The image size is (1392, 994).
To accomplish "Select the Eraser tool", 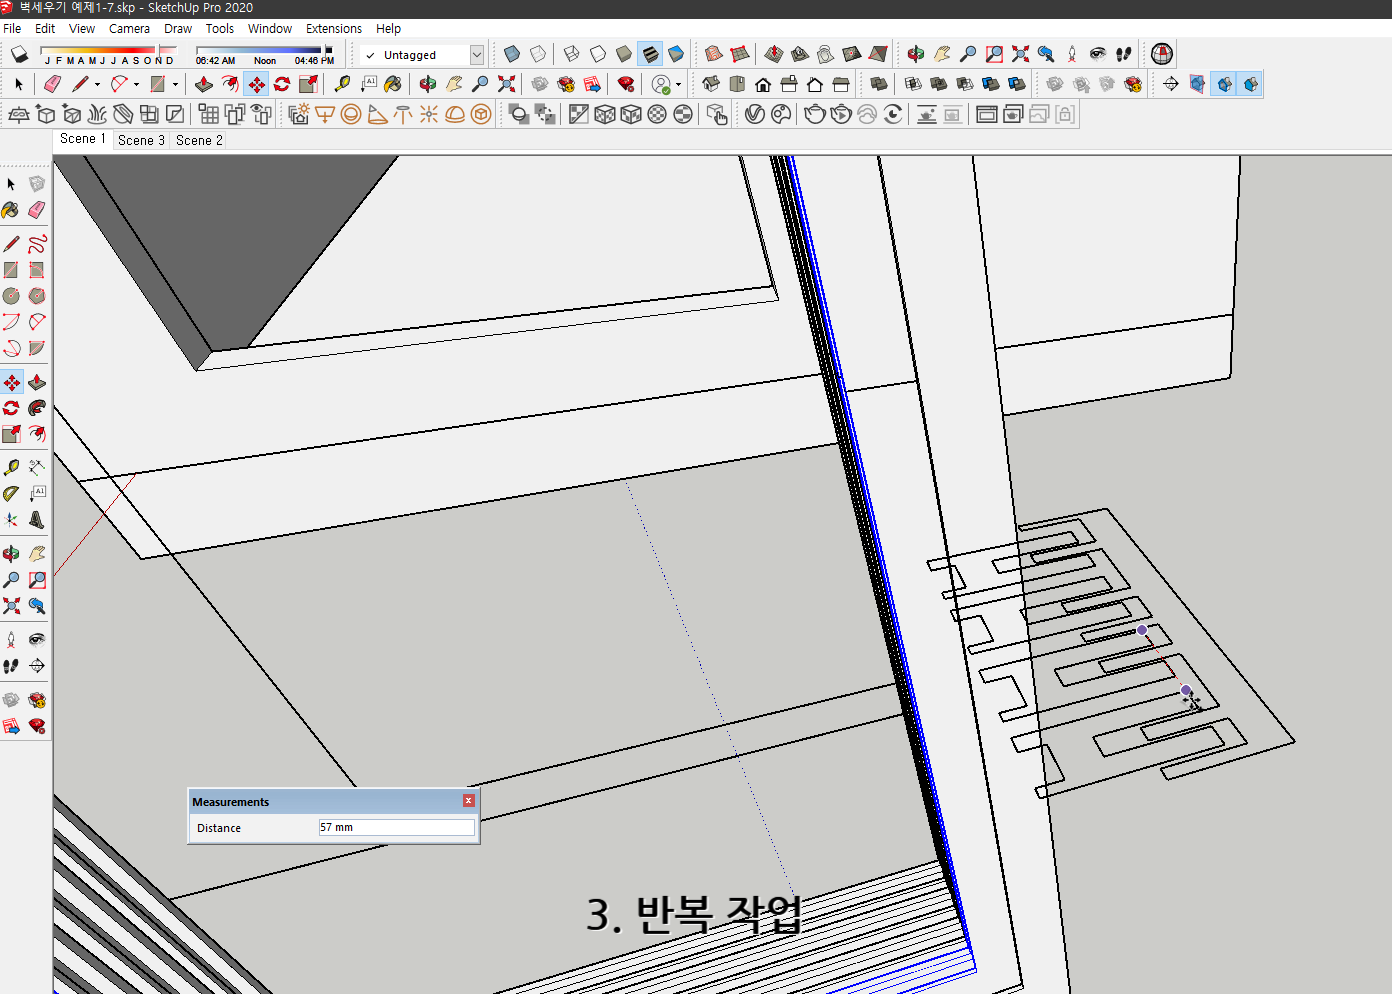I will [x=52, y=84].
